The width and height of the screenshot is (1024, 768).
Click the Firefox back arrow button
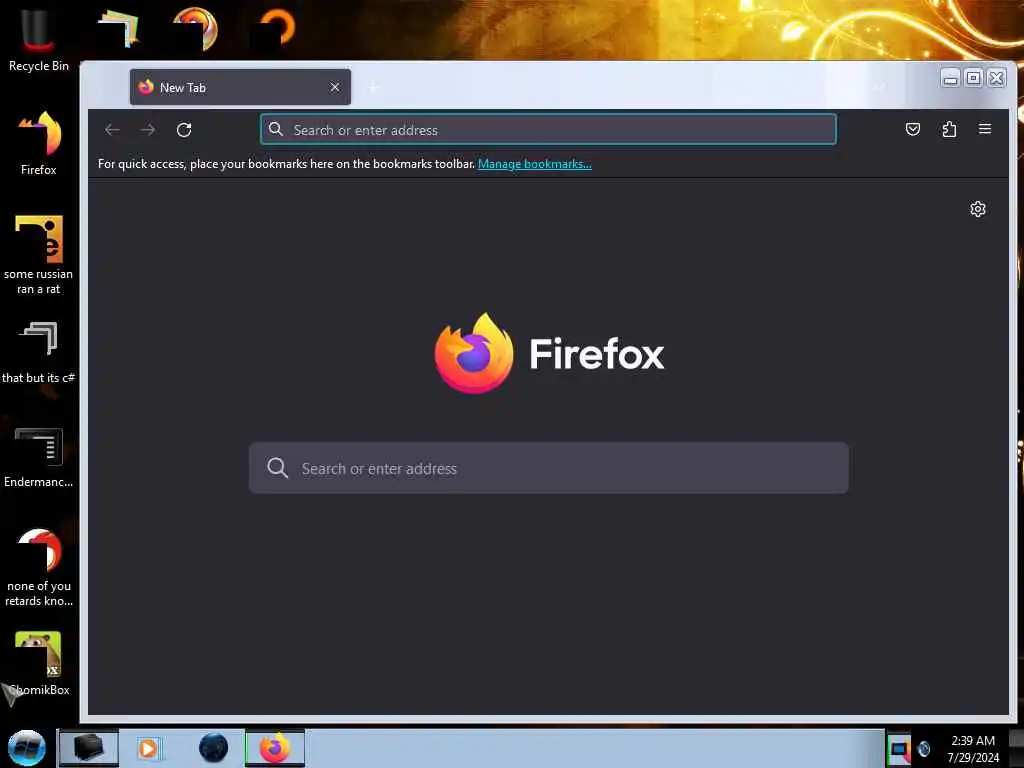point(112,130)
